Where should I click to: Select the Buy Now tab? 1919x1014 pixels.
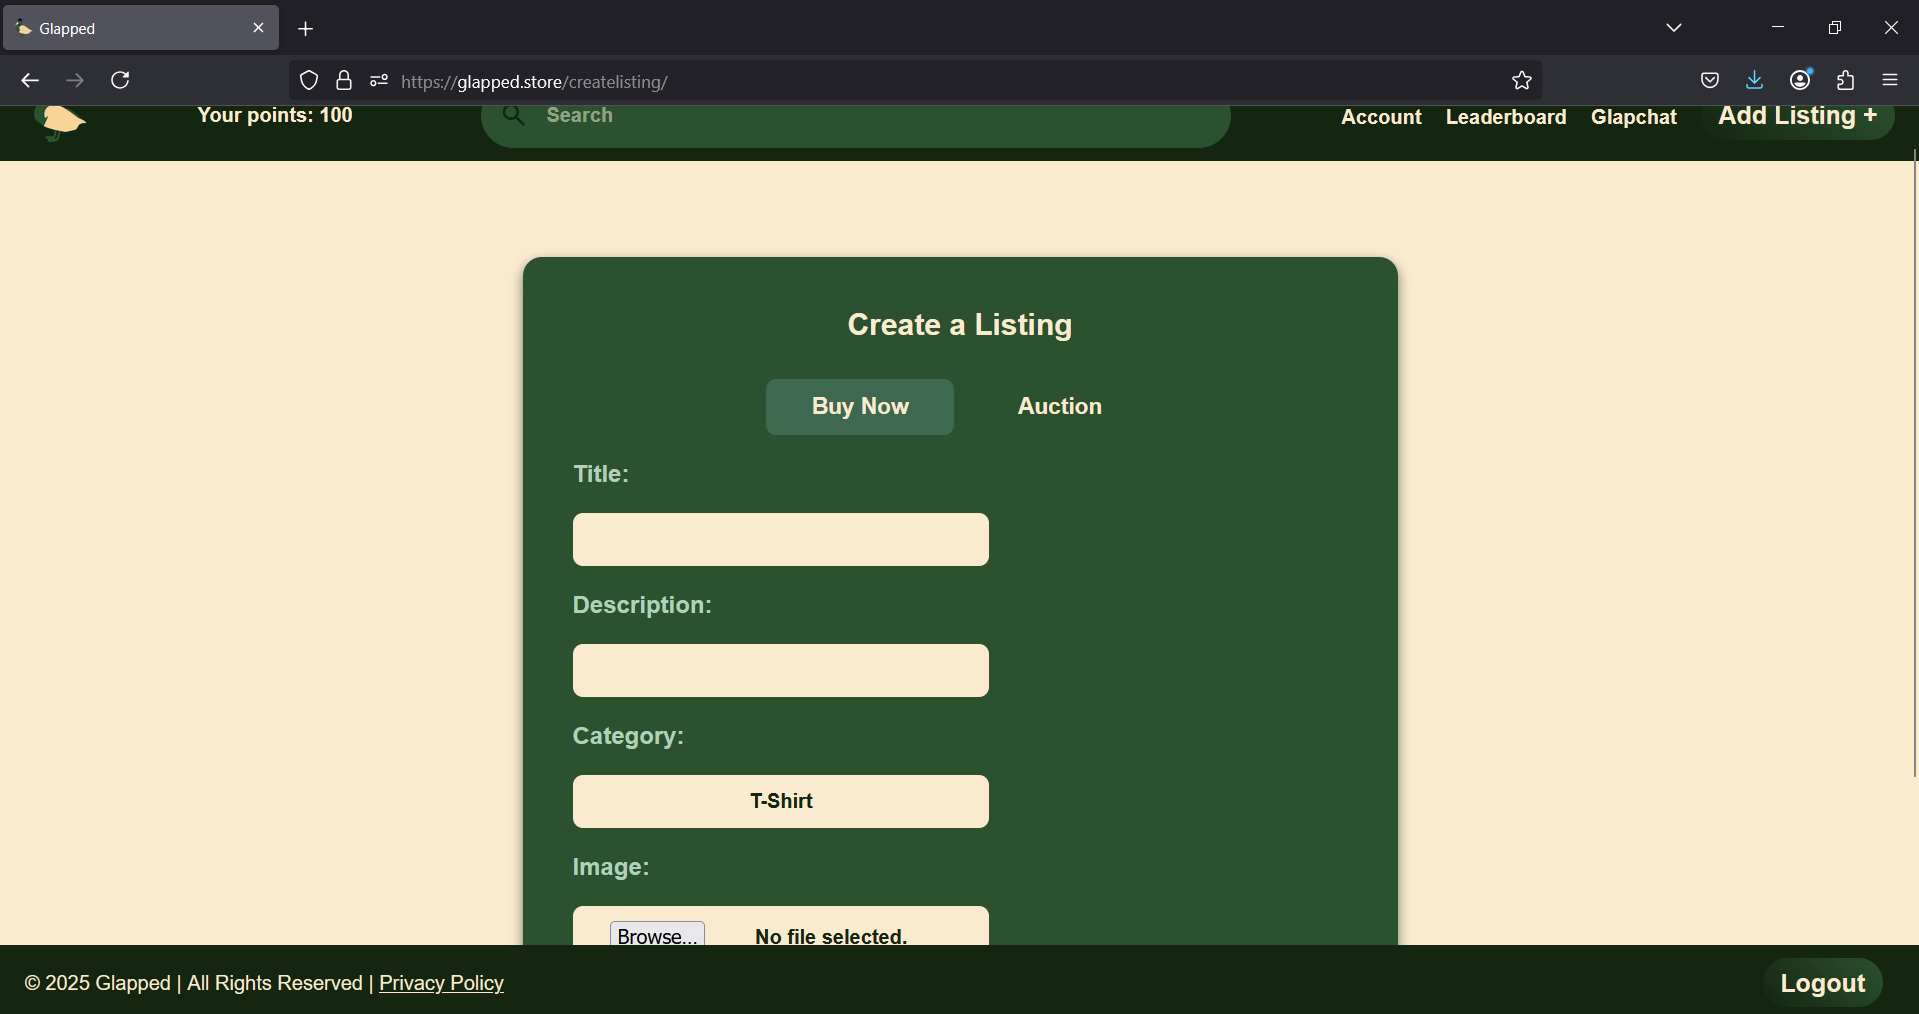coord(860,407)
